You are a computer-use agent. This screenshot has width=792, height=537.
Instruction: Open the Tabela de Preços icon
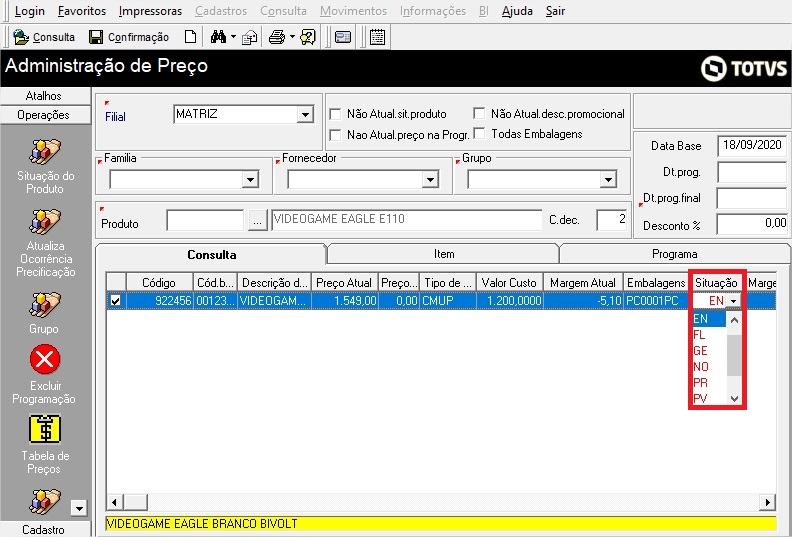pyautogui.click(x=45, y=429)
